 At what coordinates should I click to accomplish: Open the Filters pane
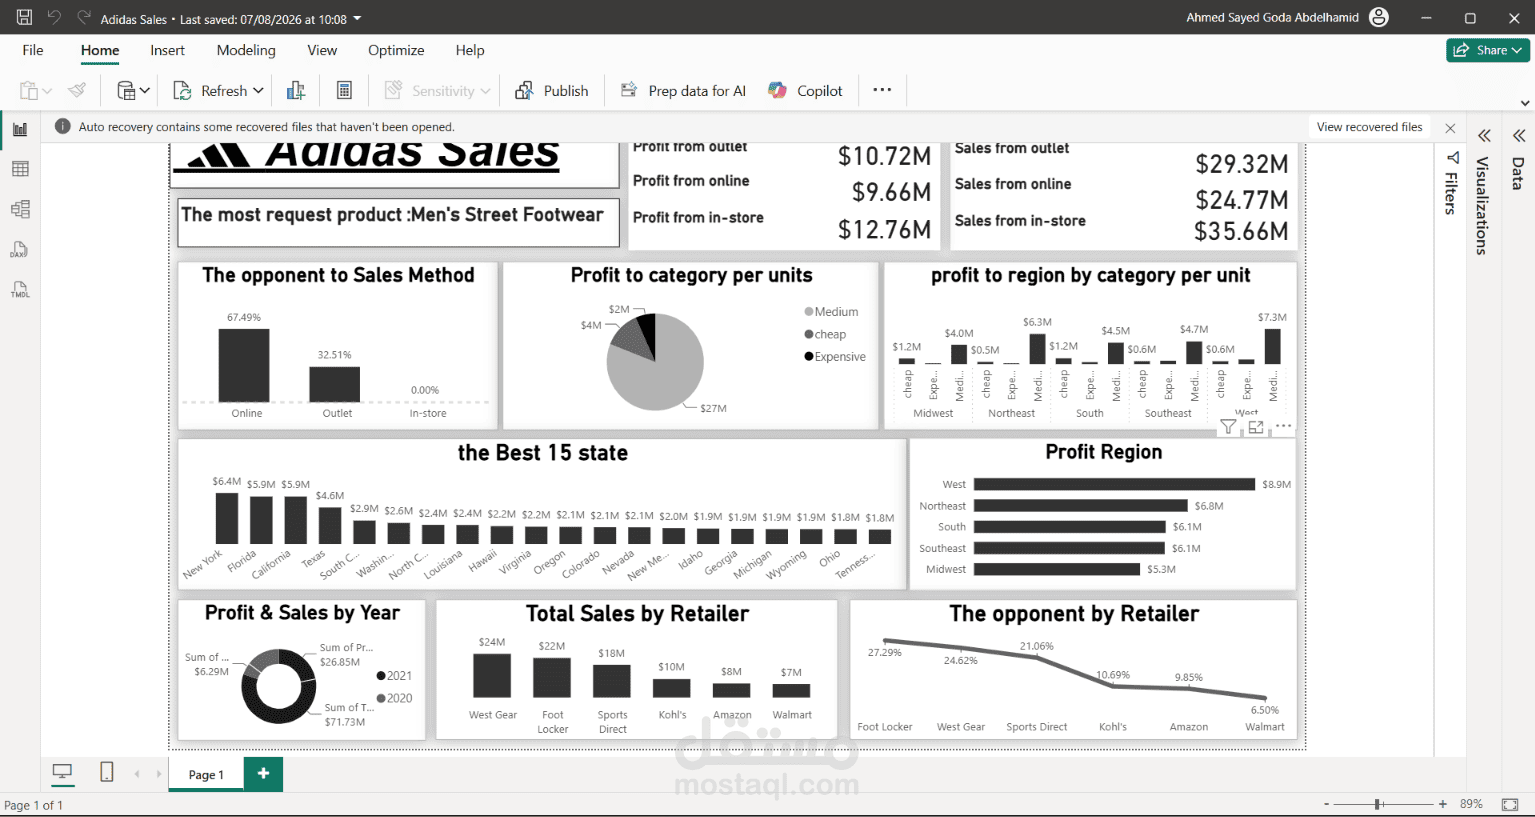point(1451,183)
